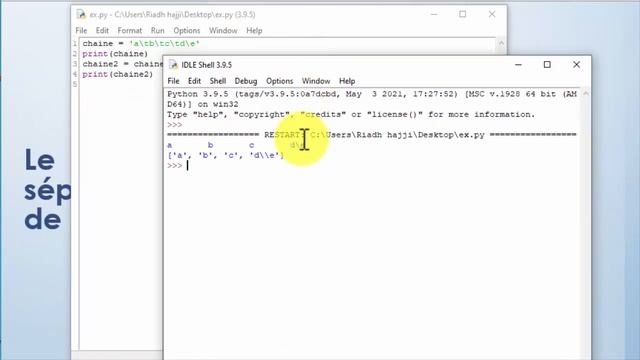Open Options menu in IDLE Shell window
This screenshot has width=640, height=360.
280,81
